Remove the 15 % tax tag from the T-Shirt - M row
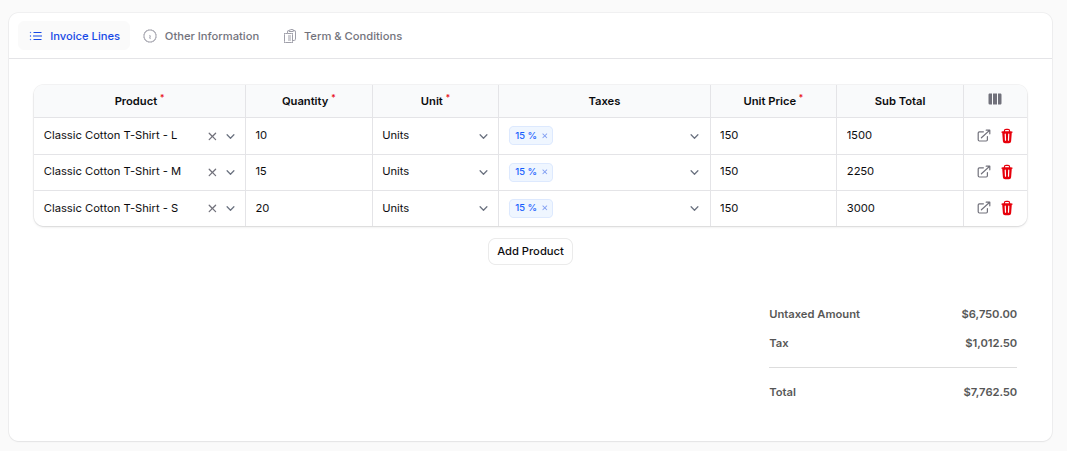 tap(545, 172)
